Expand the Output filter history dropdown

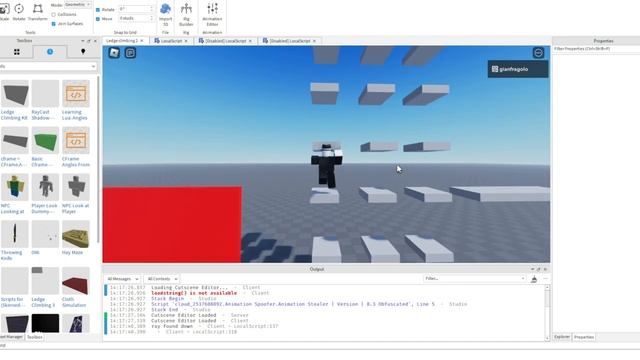coord(523,278)
